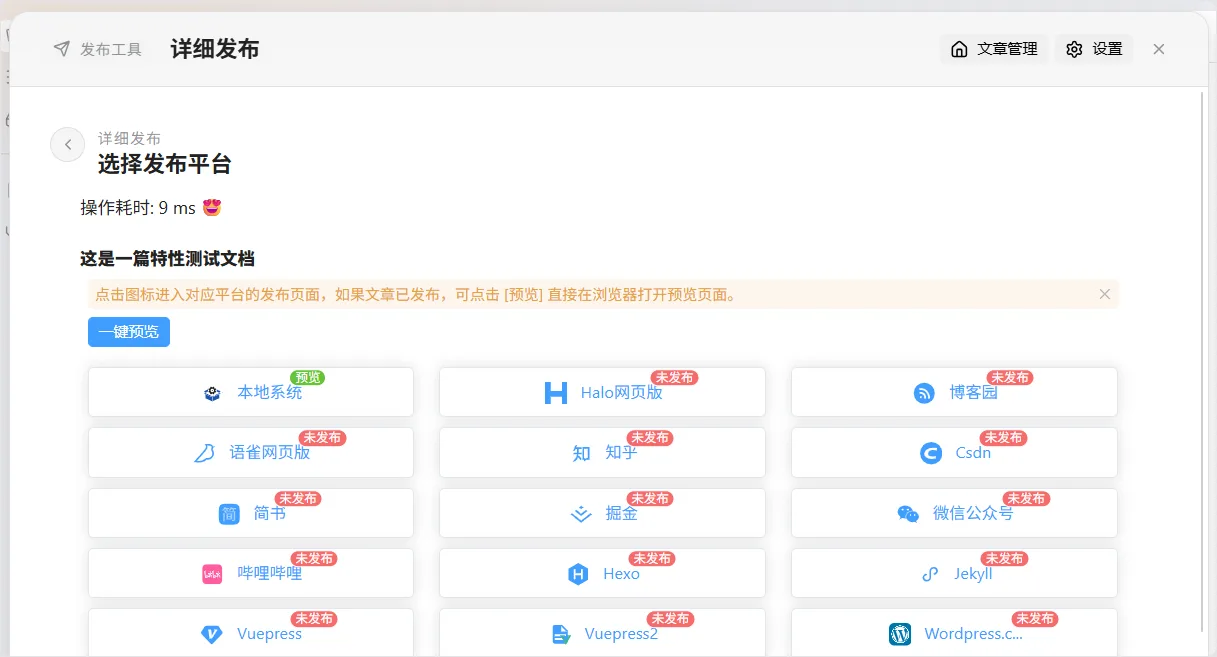
Task: Open 博客园 platform link text
Action: click(974, 393)
